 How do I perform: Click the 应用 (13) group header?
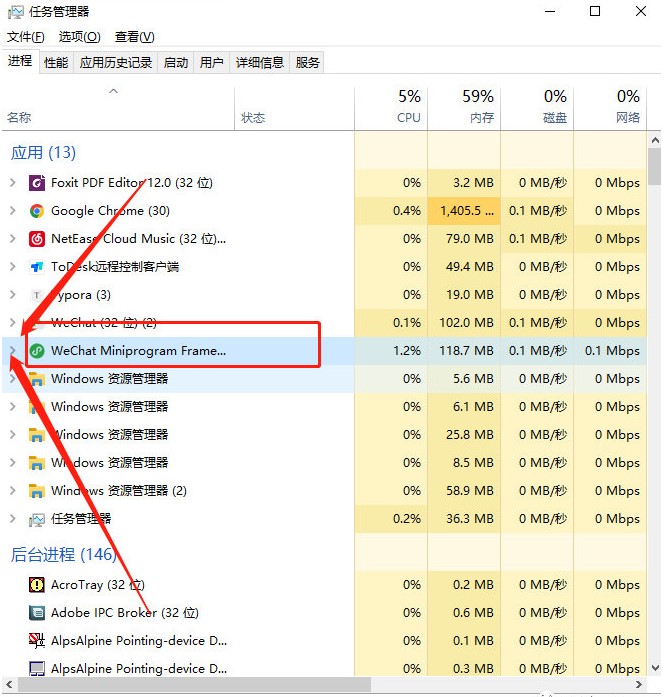pyautogui.click(x=44, y=153)
